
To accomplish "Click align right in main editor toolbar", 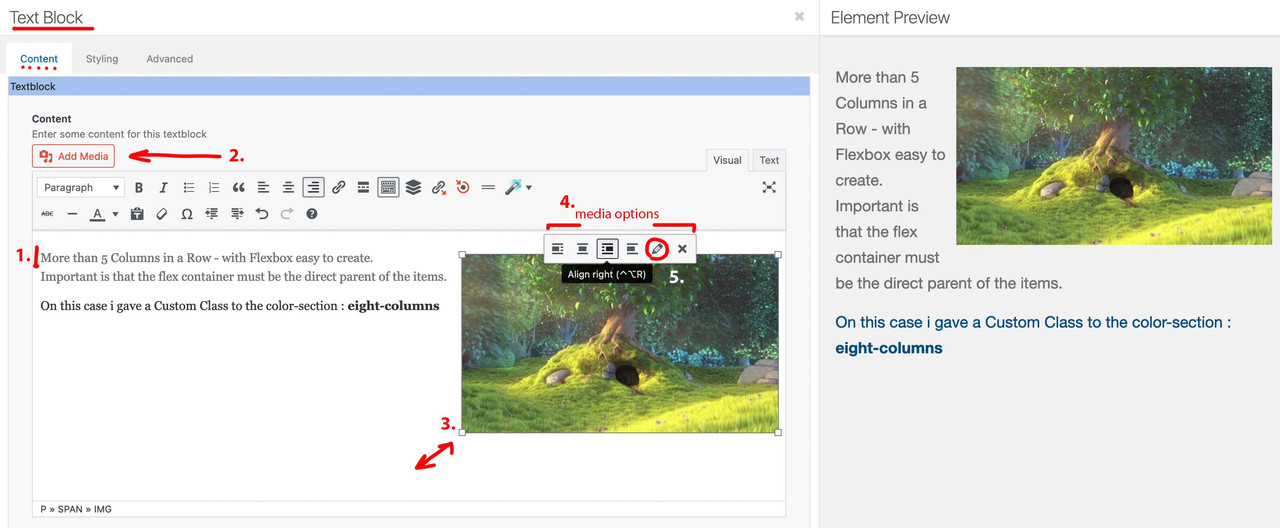I will pos(314,187).
